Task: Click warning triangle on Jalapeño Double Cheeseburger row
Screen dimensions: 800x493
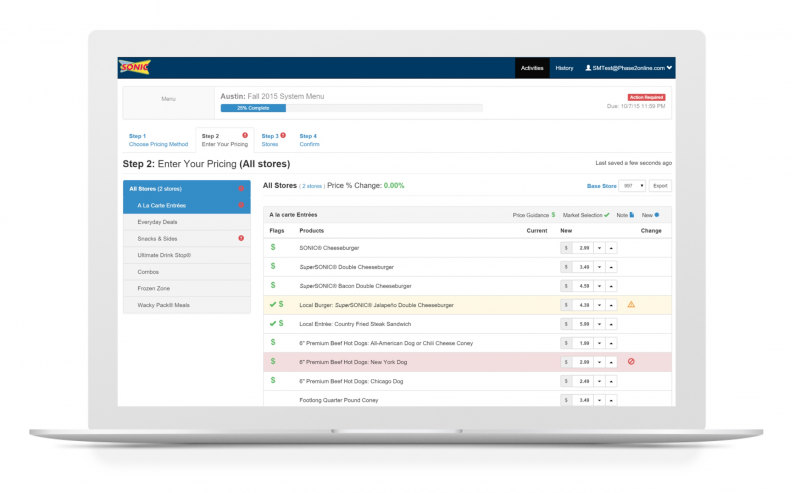Action: click(631, 304)
